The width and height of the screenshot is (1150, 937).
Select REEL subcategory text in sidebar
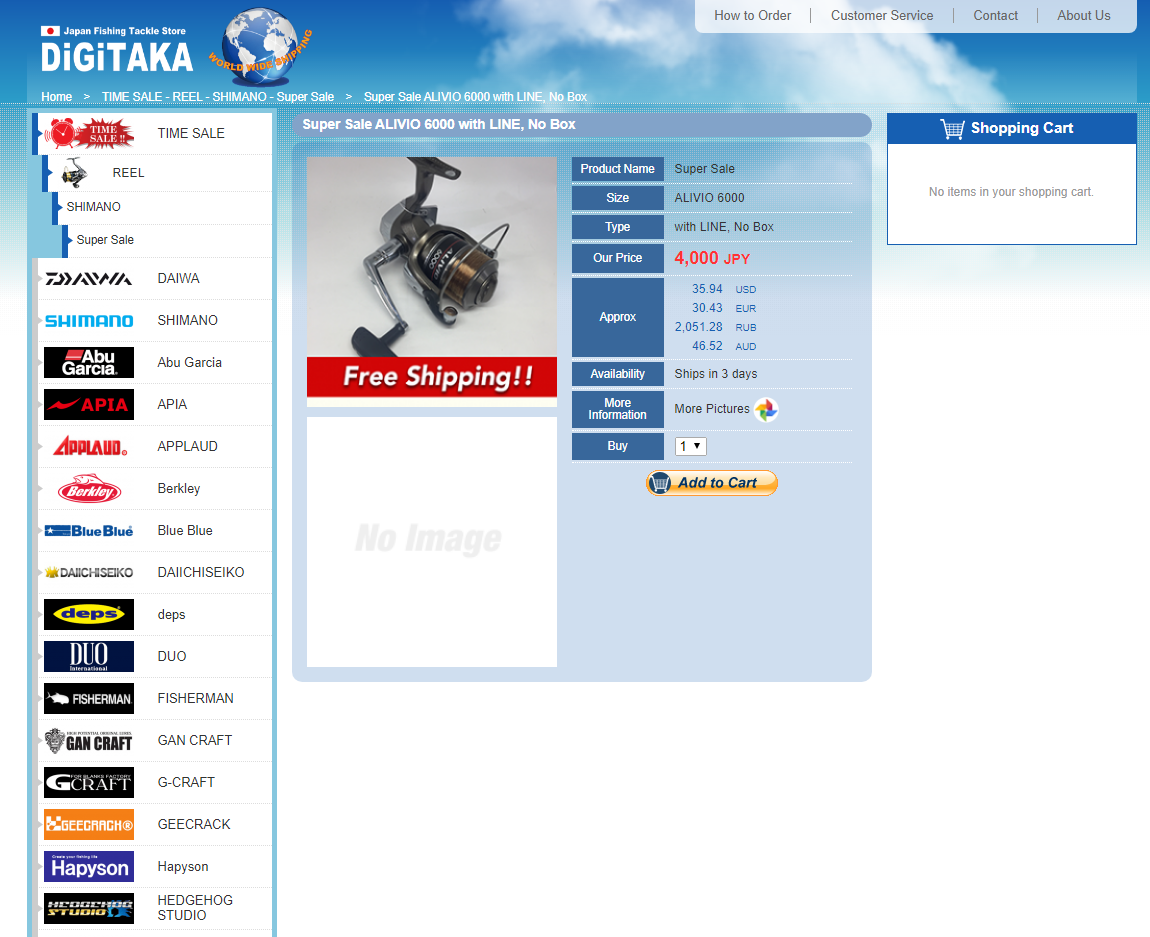[x=128, y=173]
